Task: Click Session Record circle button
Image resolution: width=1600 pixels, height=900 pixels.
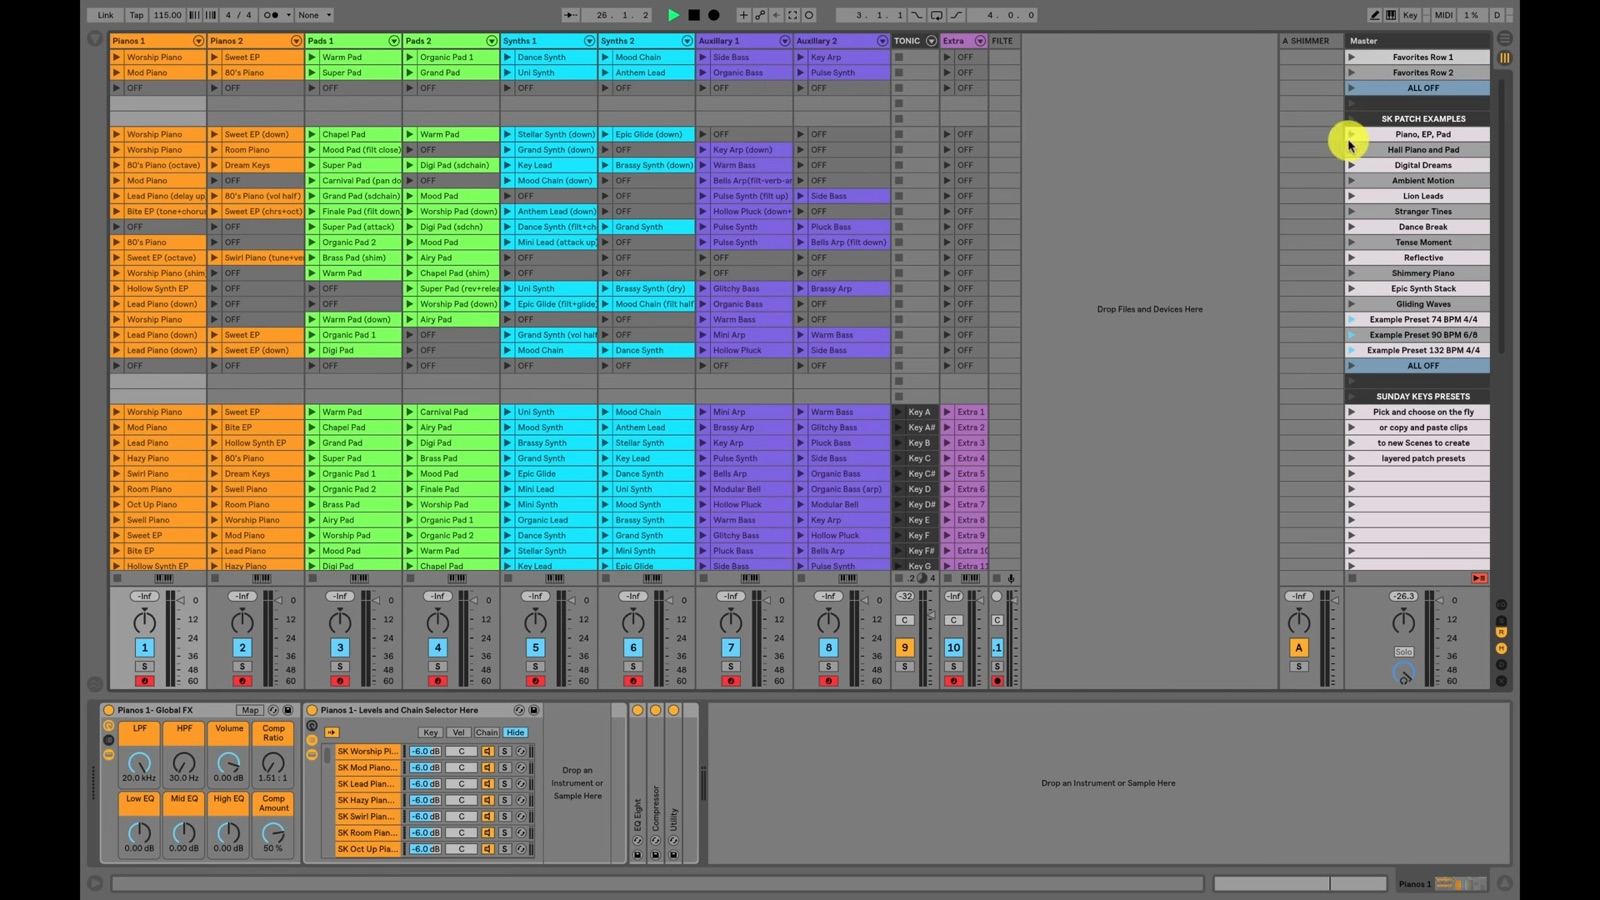Action: pos(809,15)
